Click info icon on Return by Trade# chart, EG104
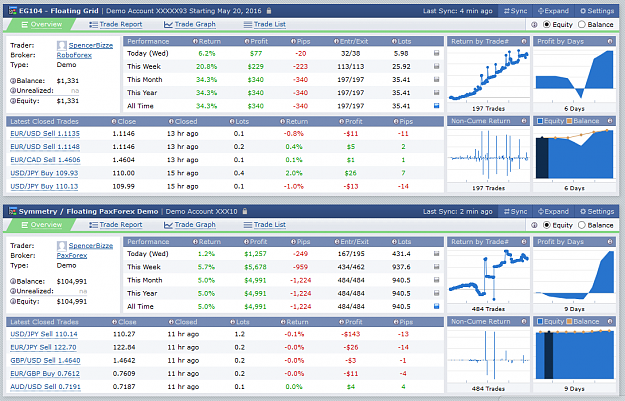Viewport: 625px width, 401px height. point(524,41)
